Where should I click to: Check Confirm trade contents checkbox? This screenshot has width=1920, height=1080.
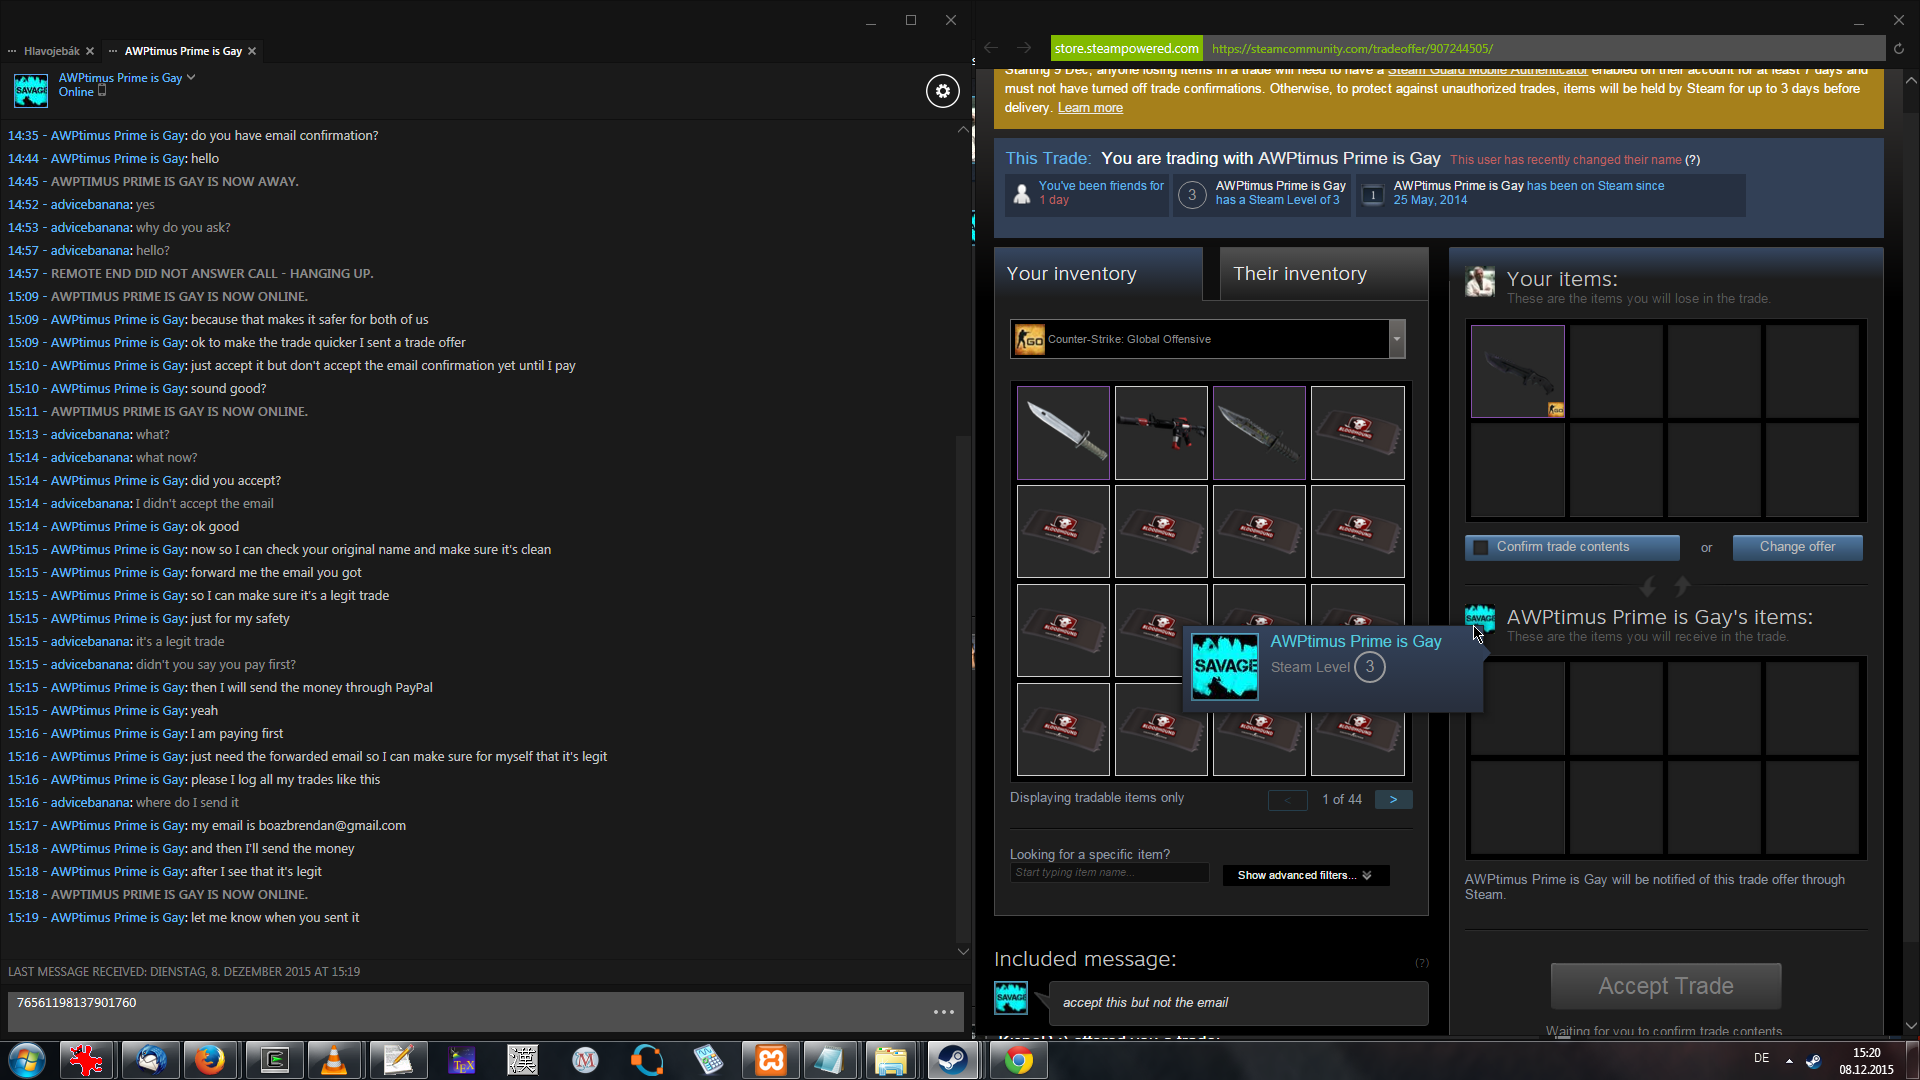(1481, 547)
